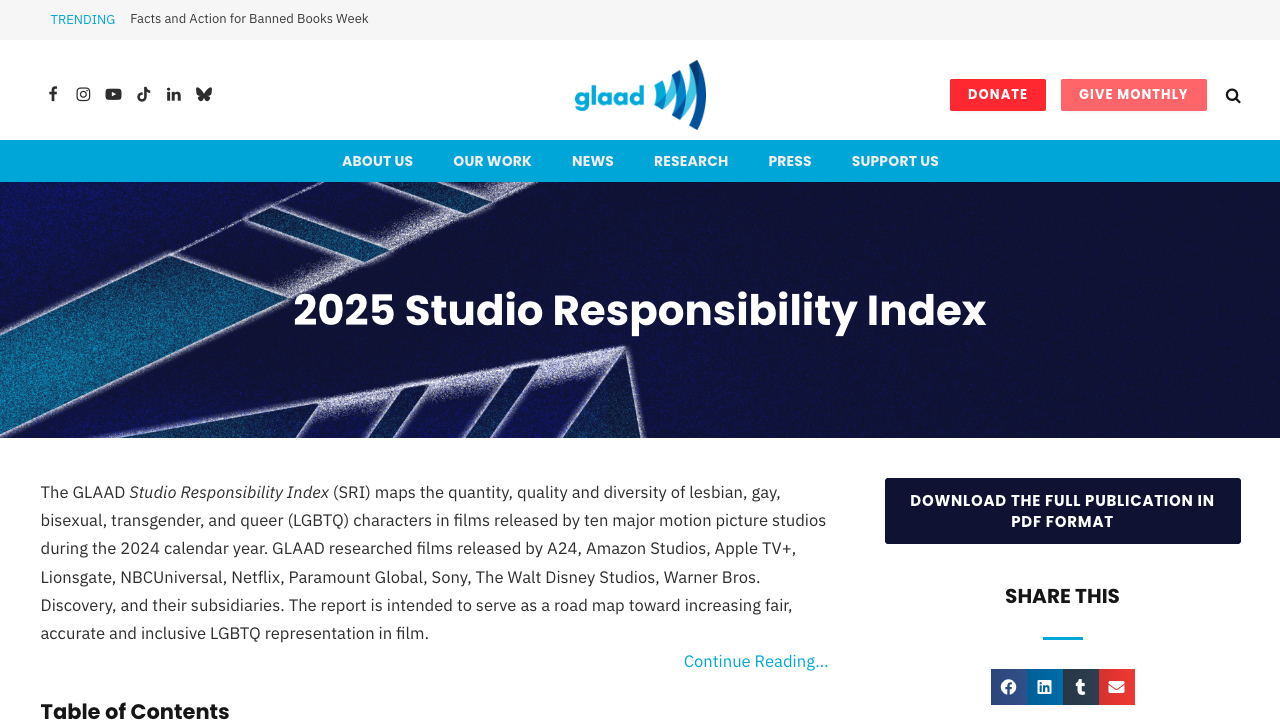Click the Bluesky butterfly icon
This screenshot has width=1280, height=720.
[x=204, y=94]
